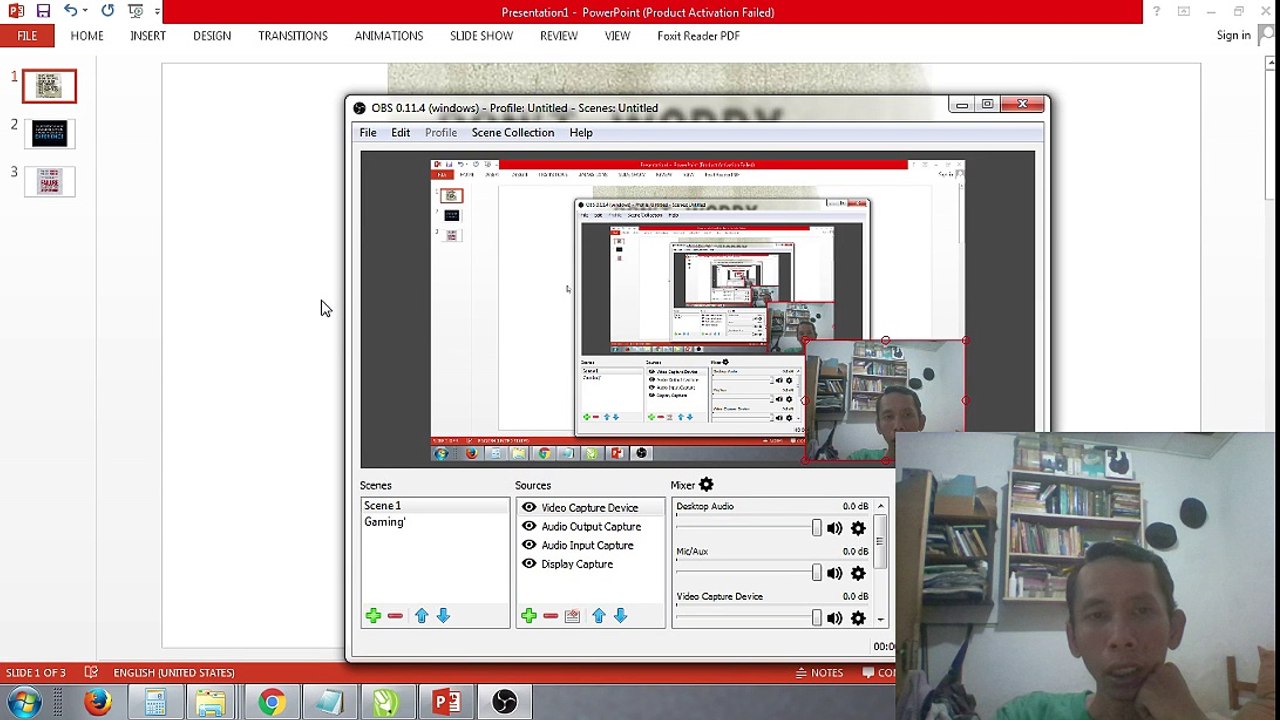Save the presentation from Quick Access Toolbar
Viewport: 1280px width, 720px height.
coord(43,11)
